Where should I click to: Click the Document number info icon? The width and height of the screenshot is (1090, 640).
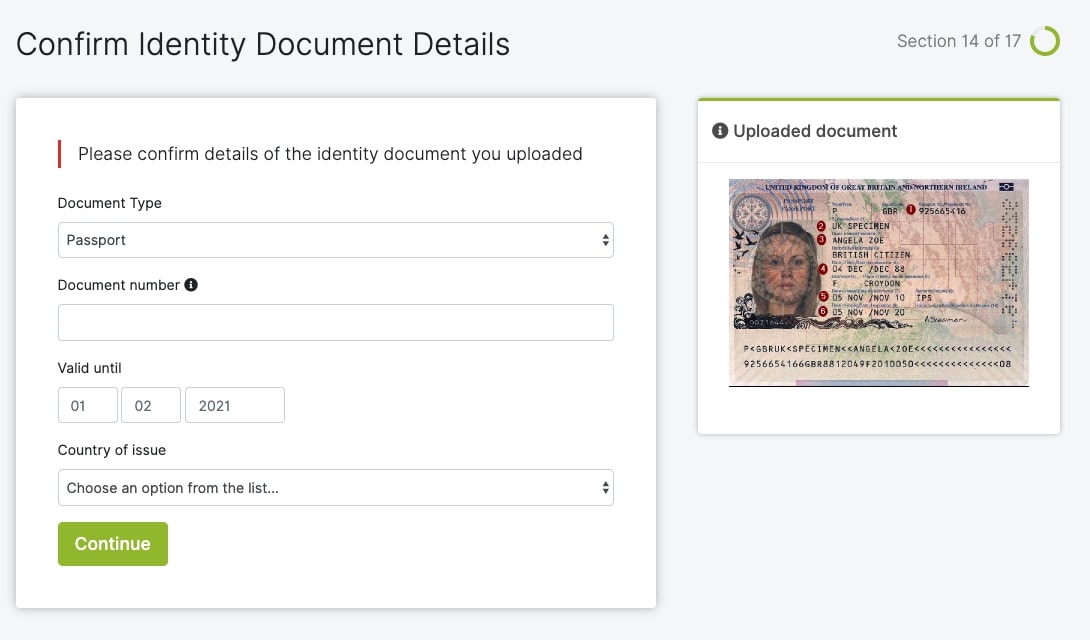(x=190, y=284)
